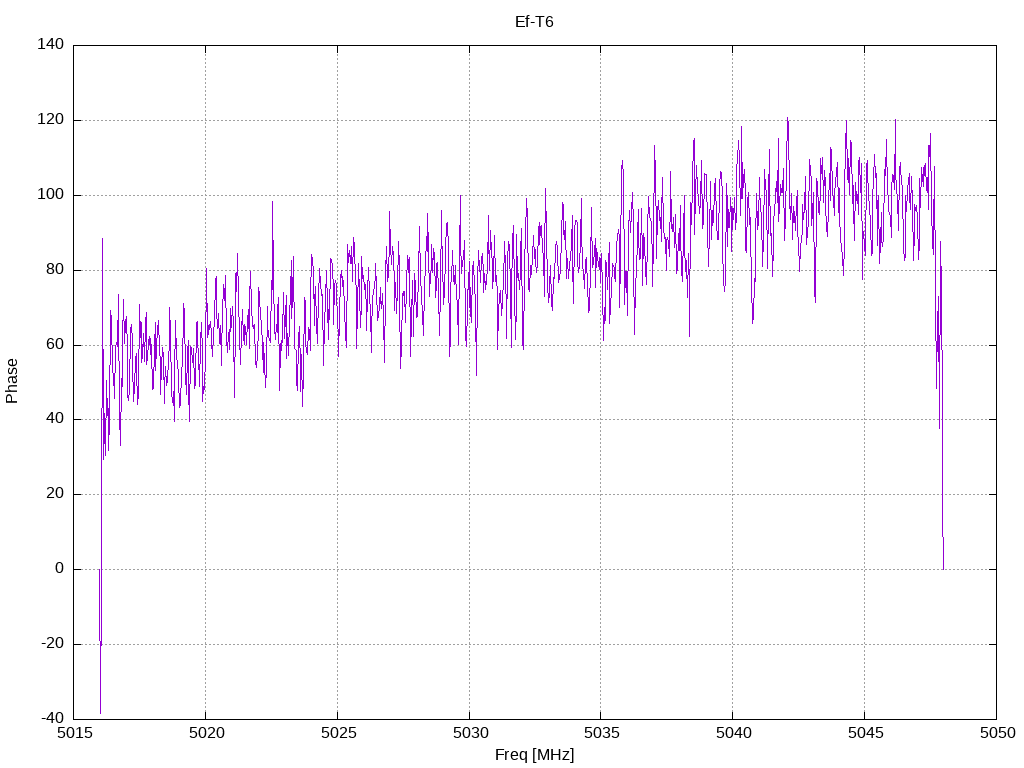Click the "Freq [MHz]" x-axis label
1024x768 pixels.
534,755
